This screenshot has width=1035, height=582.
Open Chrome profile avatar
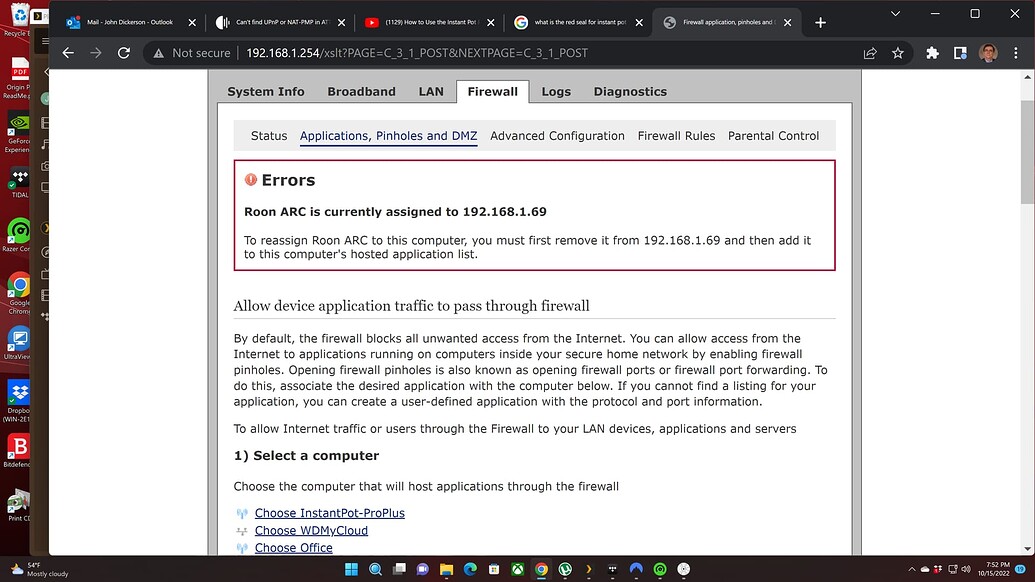[988, 53]
